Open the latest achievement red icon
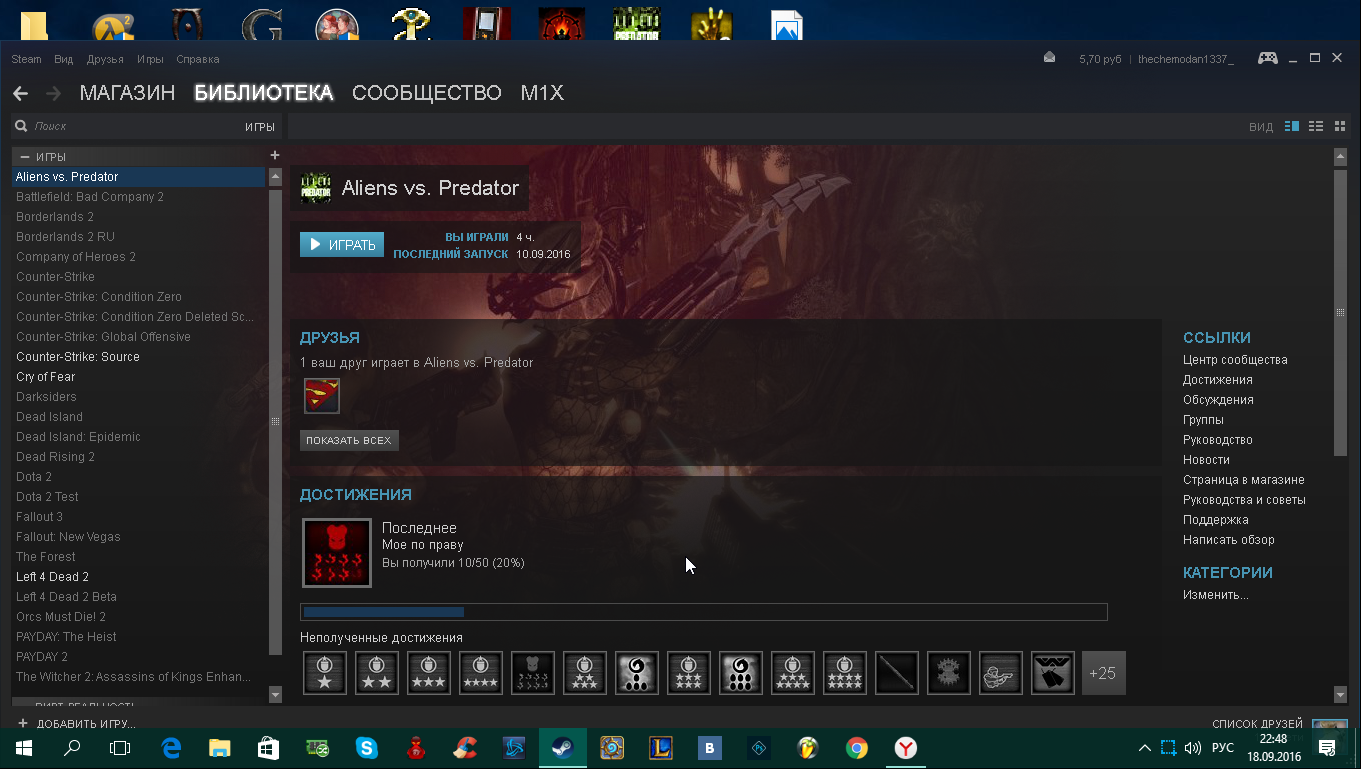The image size is (1361, 769). [337, 552]
